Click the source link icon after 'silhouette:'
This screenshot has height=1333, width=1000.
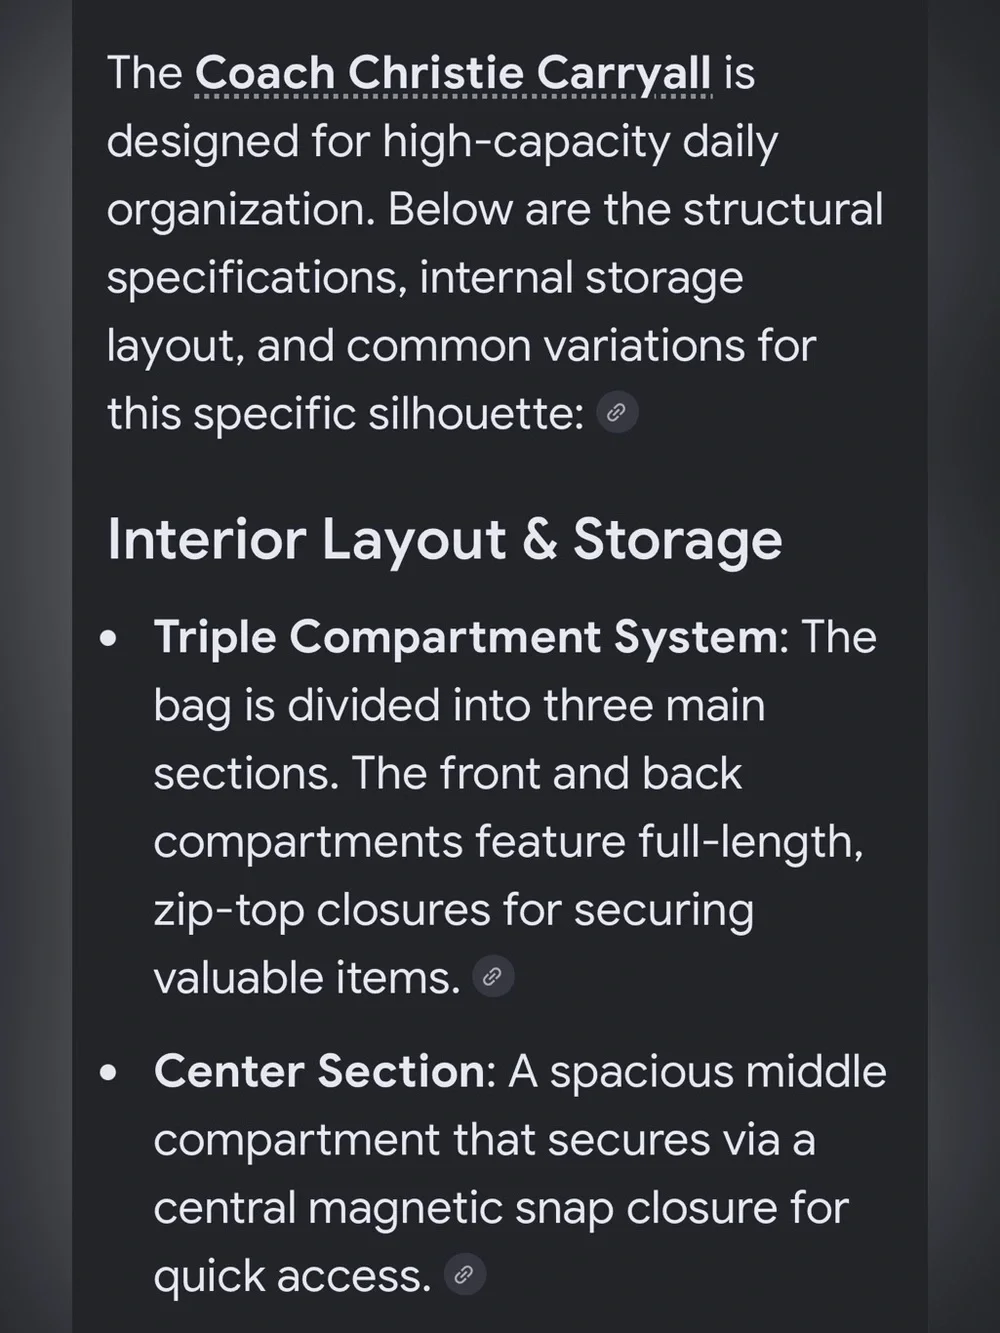pyautogui.click(x=617, y=412)
